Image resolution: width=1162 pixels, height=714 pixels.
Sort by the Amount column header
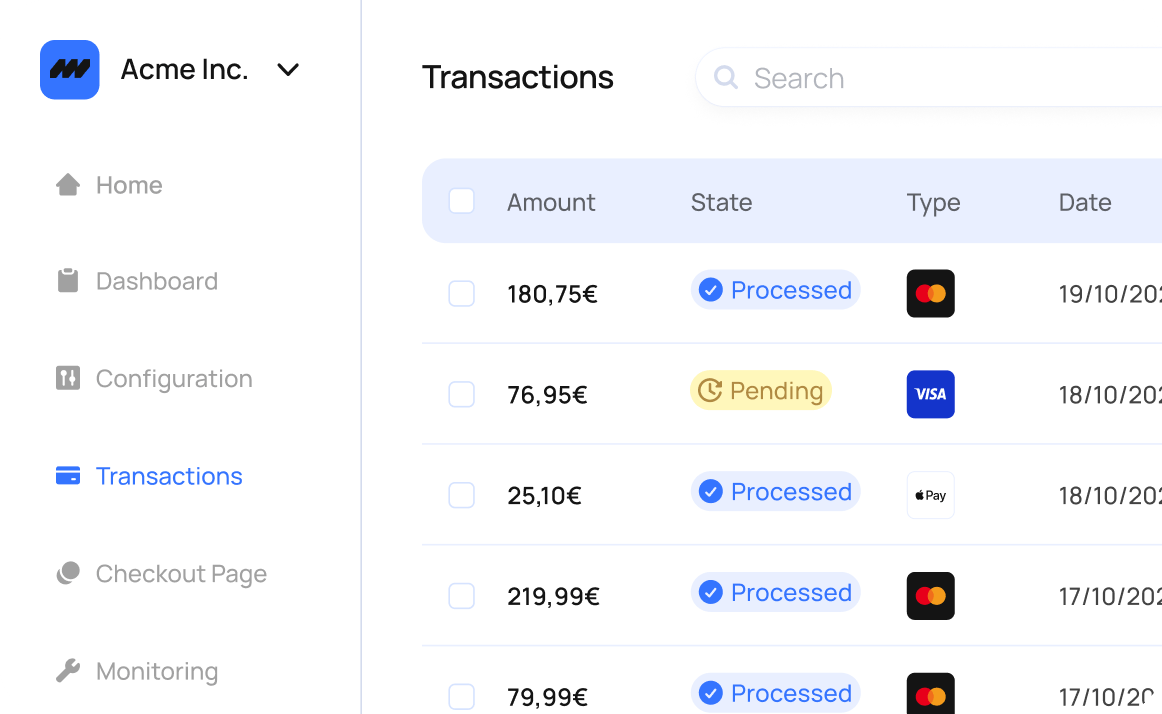pos(551,202)
